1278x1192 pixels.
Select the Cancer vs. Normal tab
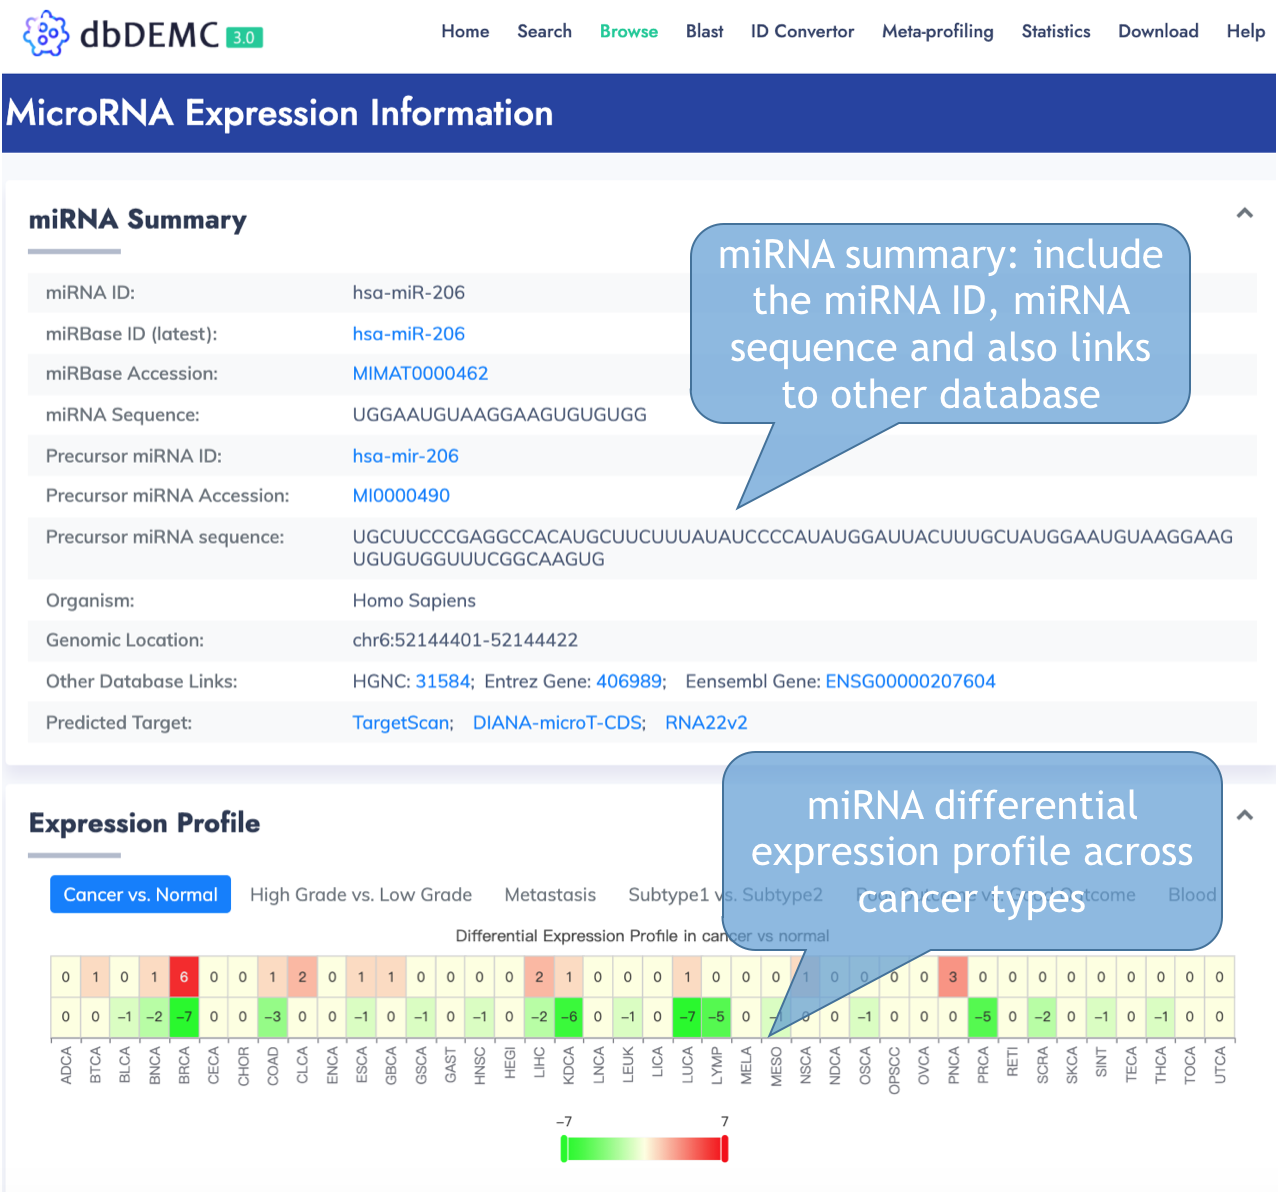coord(140,894)
